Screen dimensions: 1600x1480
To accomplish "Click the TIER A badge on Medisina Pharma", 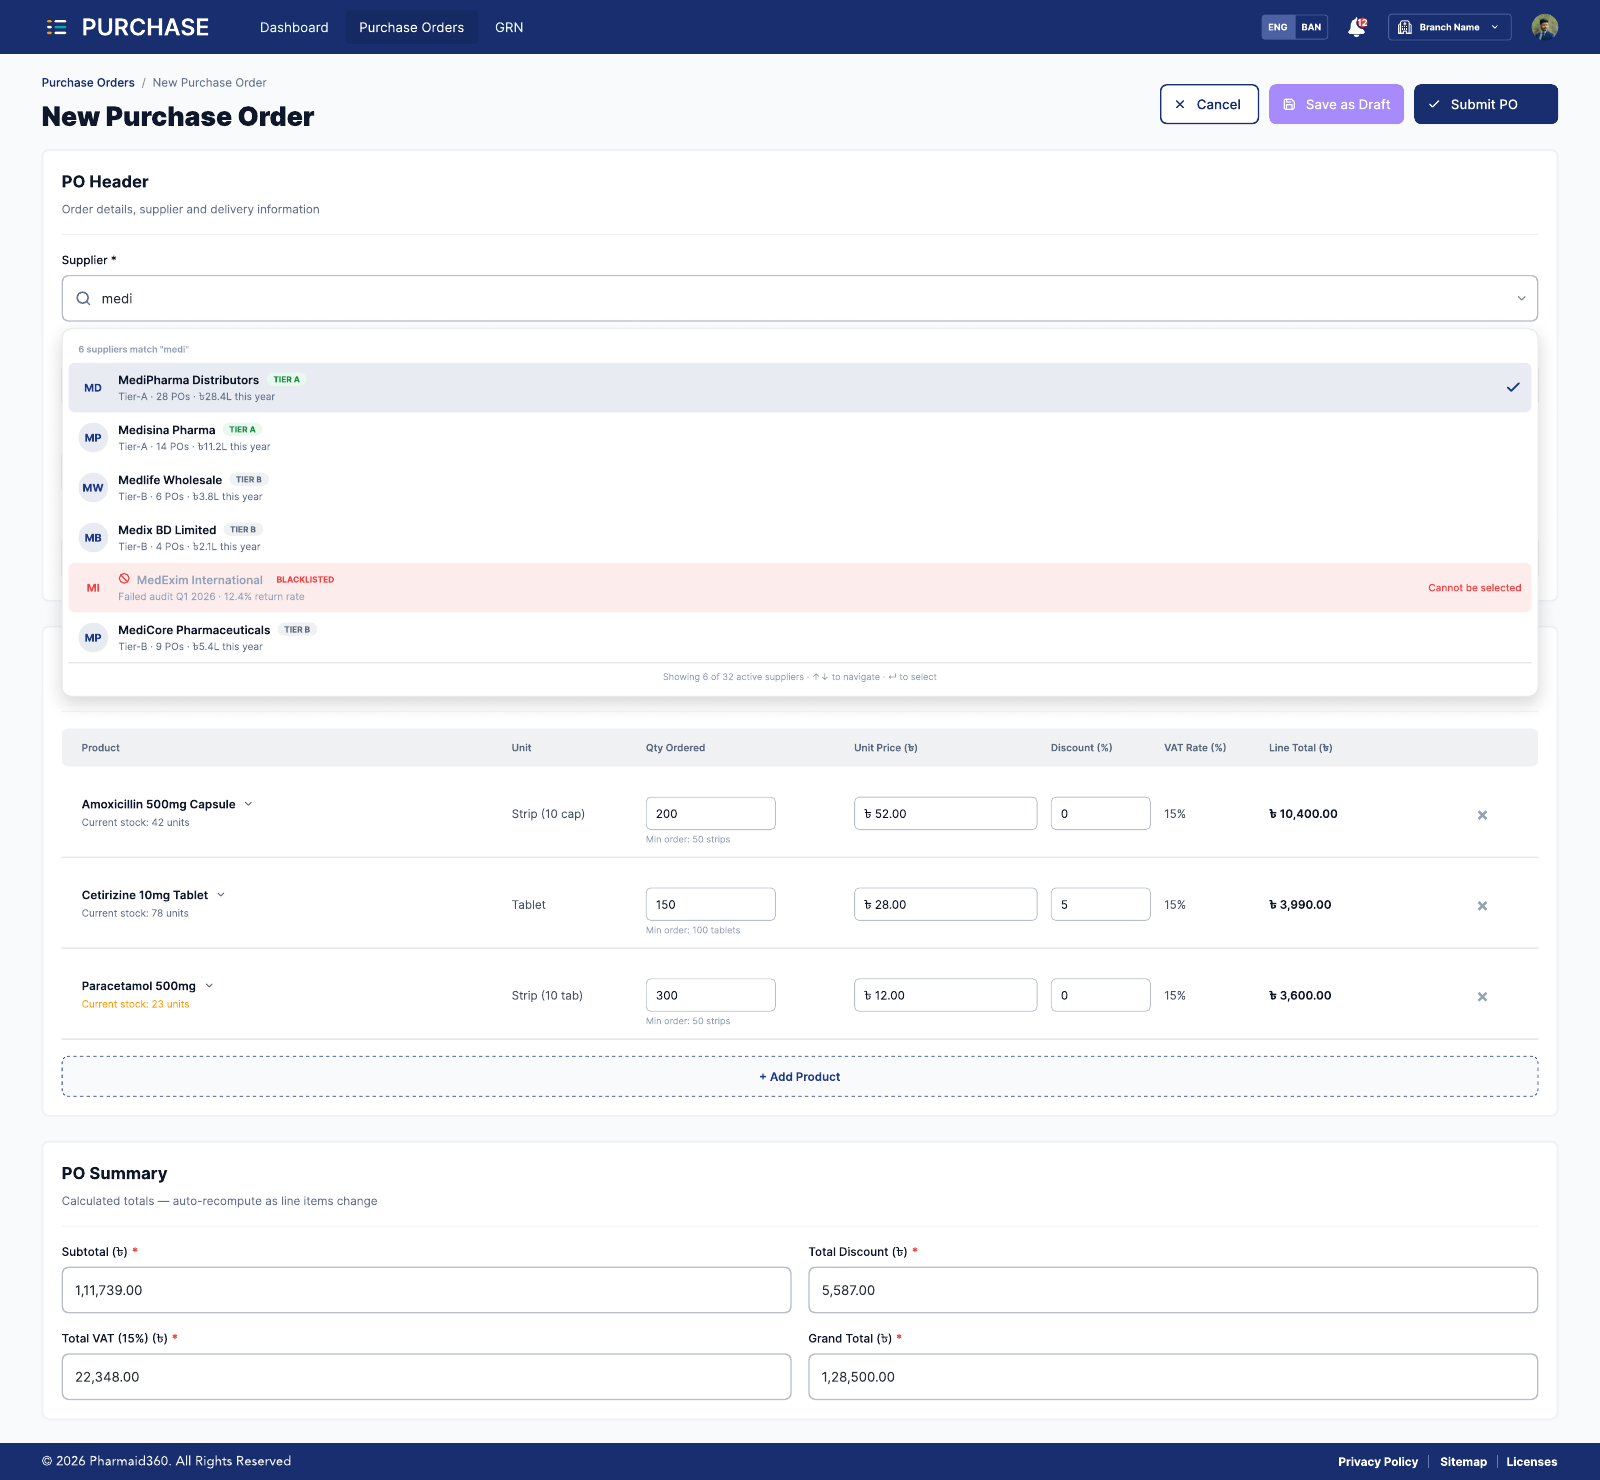I will pos(242,430).
